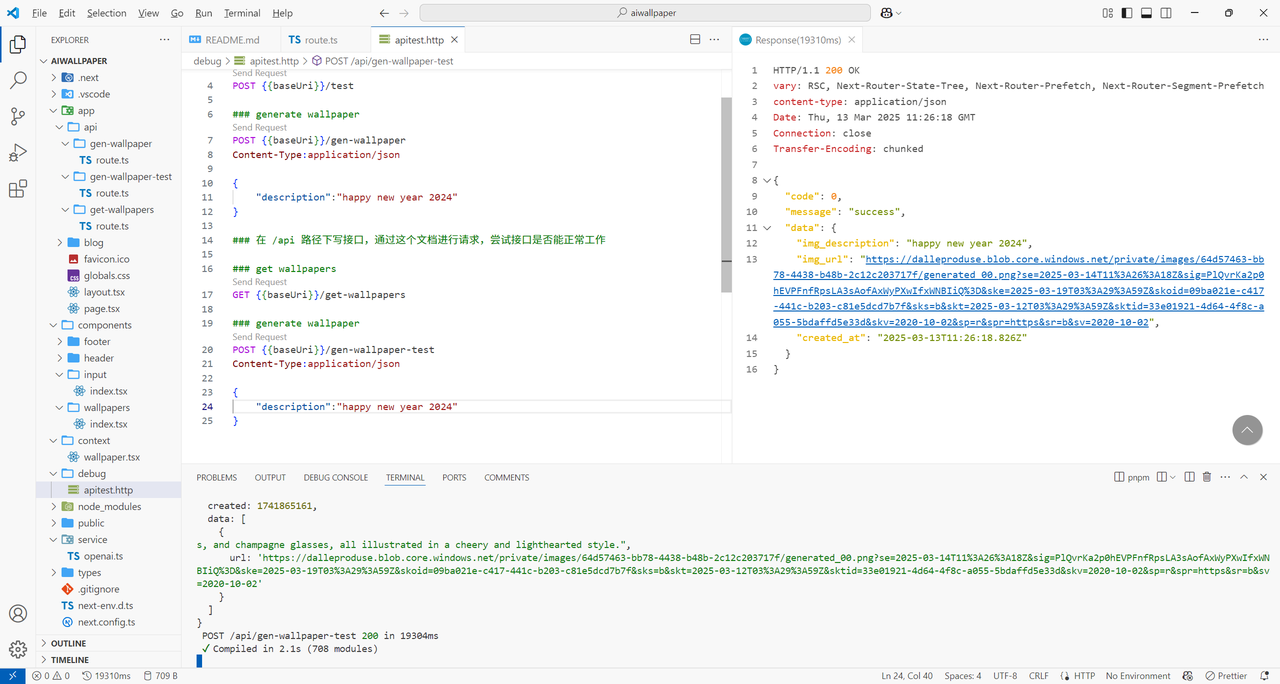Image resolution: width=1280 pixels, height=684 pixels.
Task: Click No Environment in status bar
Action: tap(1138, 676)
